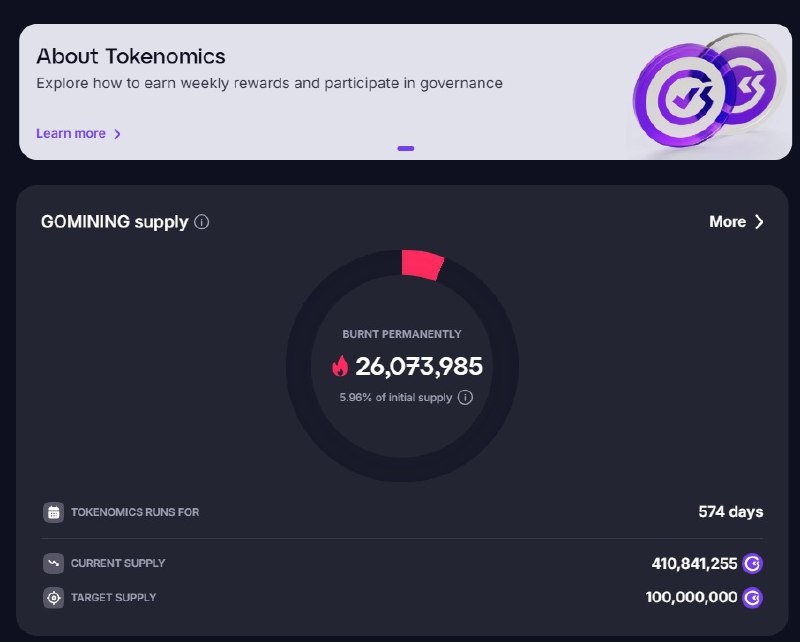Screen dimensions: 800x642
Task: Click the GOMINING supply title
Action: [x=114, y=222]
